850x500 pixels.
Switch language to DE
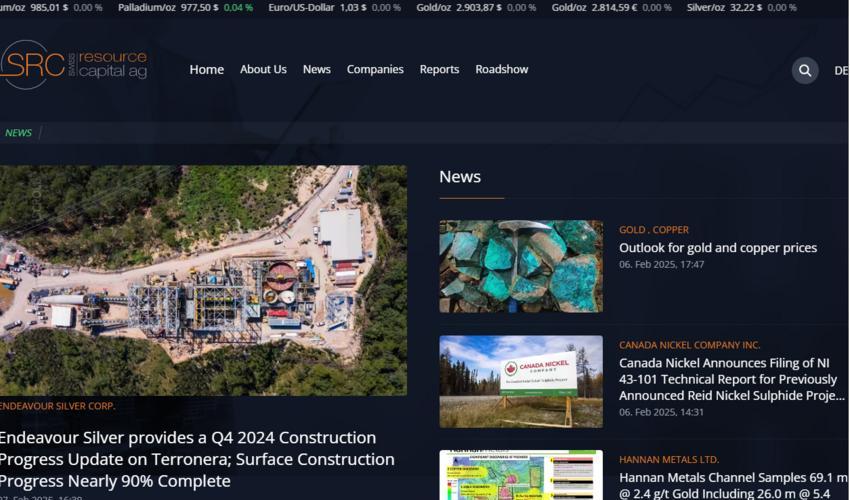pos(841,71)
